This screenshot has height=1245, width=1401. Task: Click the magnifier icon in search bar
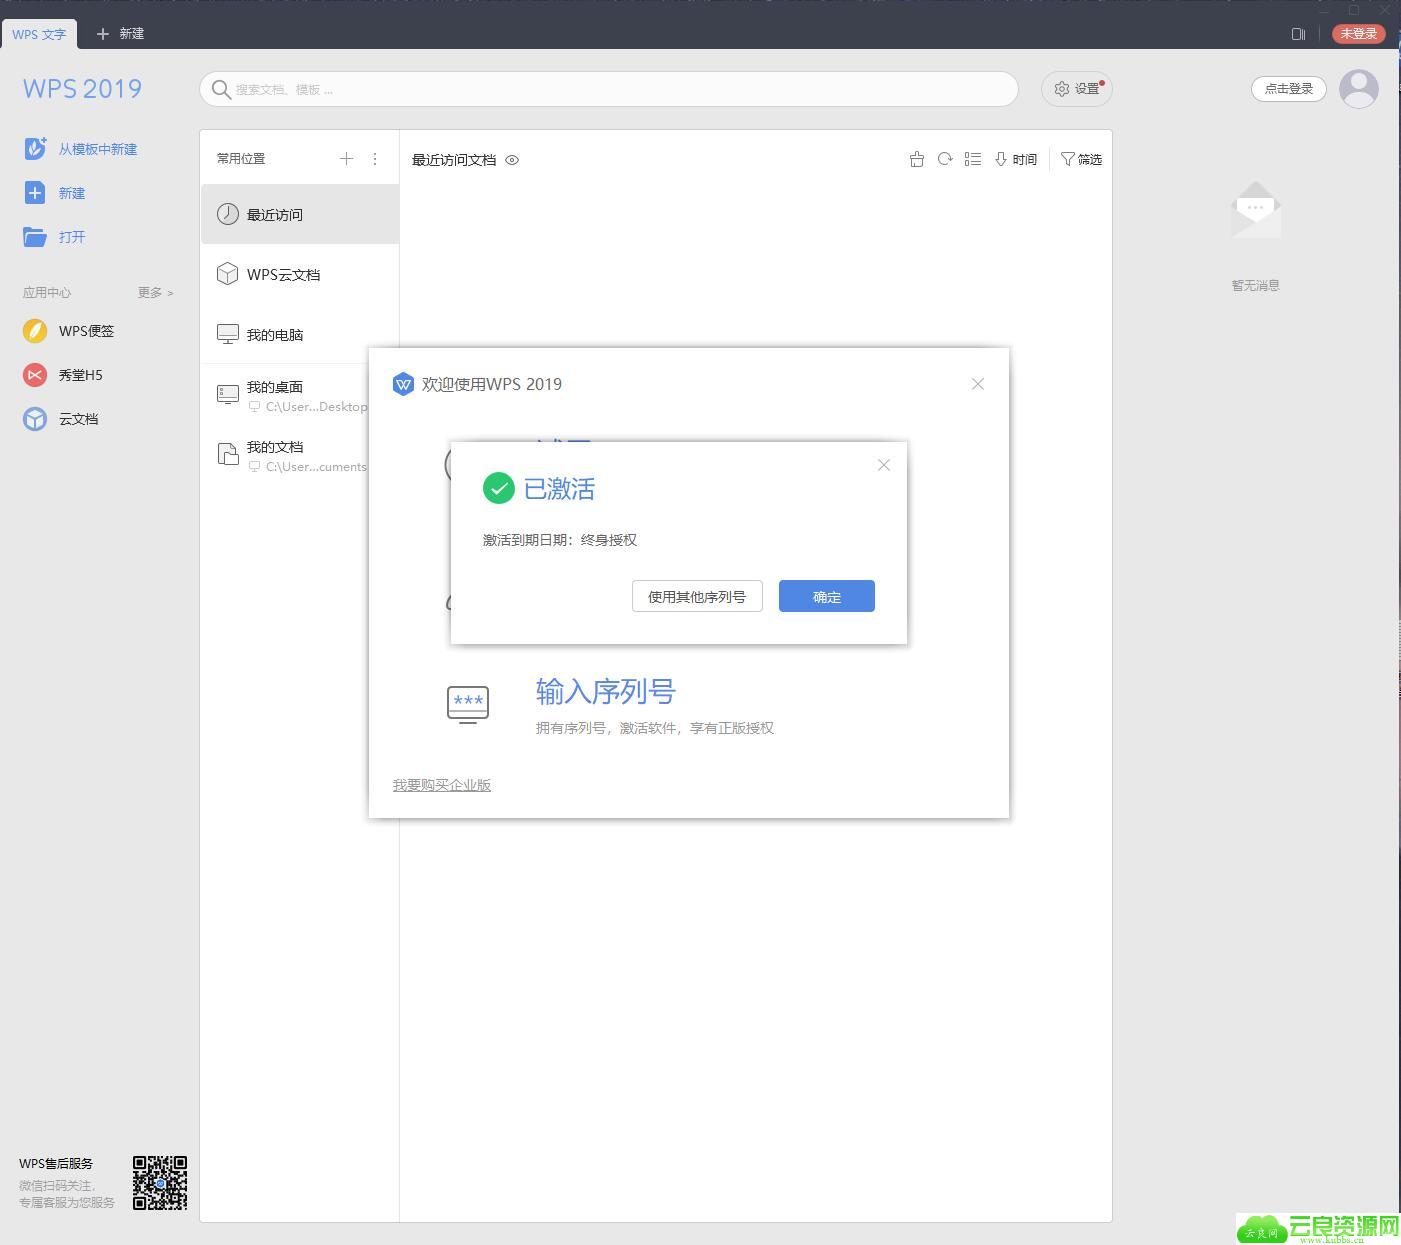[x=221, y=89]
